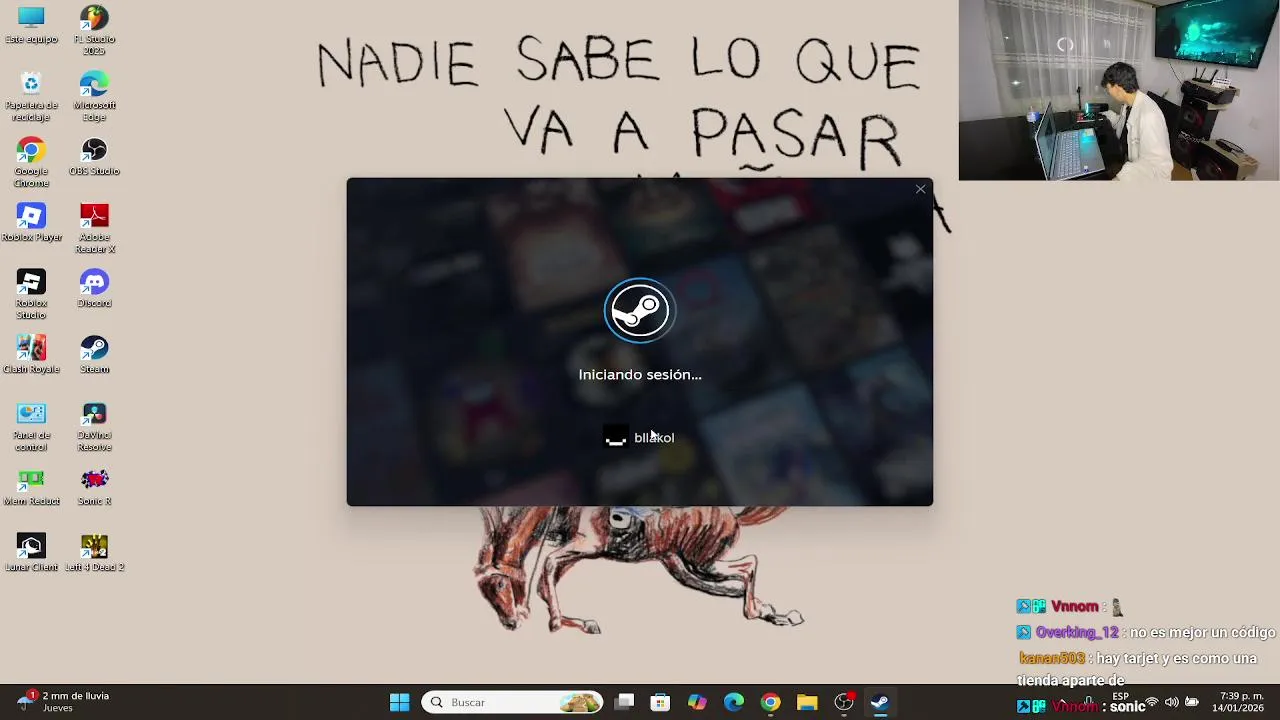Launch Discord from the desktop
Viewport: 1280px width, 720px height.
94,289
